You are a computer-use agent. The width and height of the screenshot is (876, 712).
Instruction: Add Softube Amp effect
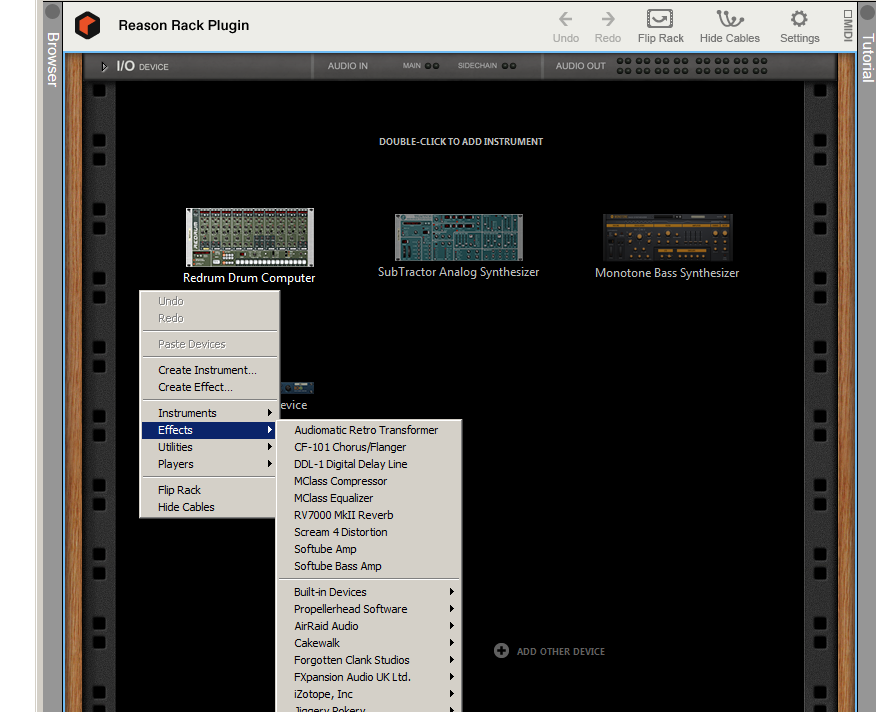pos(369,549)
